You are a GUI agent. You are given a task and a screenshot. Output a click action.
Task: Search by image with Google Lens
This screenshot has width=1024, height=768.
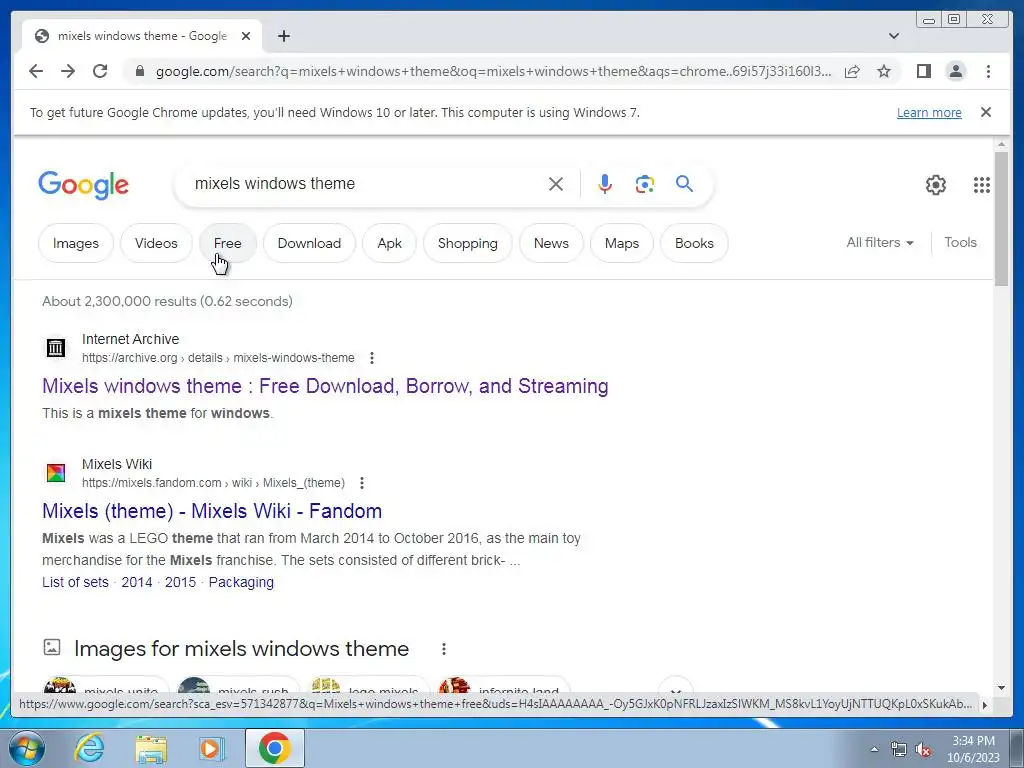(645, 184)
